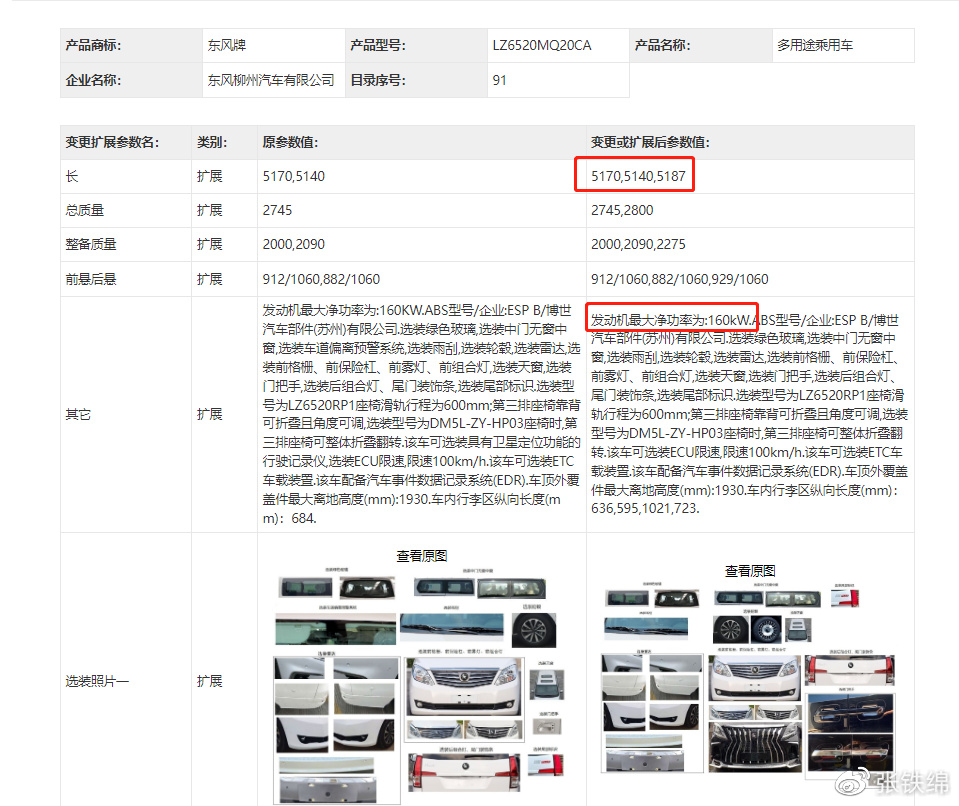
Task: Select the new total mass 2745,2800
Action: 622,210
